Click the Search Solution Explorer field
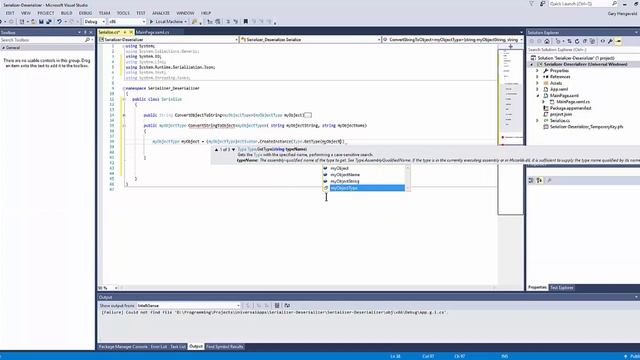640x360 pixels. click(583, 50)
